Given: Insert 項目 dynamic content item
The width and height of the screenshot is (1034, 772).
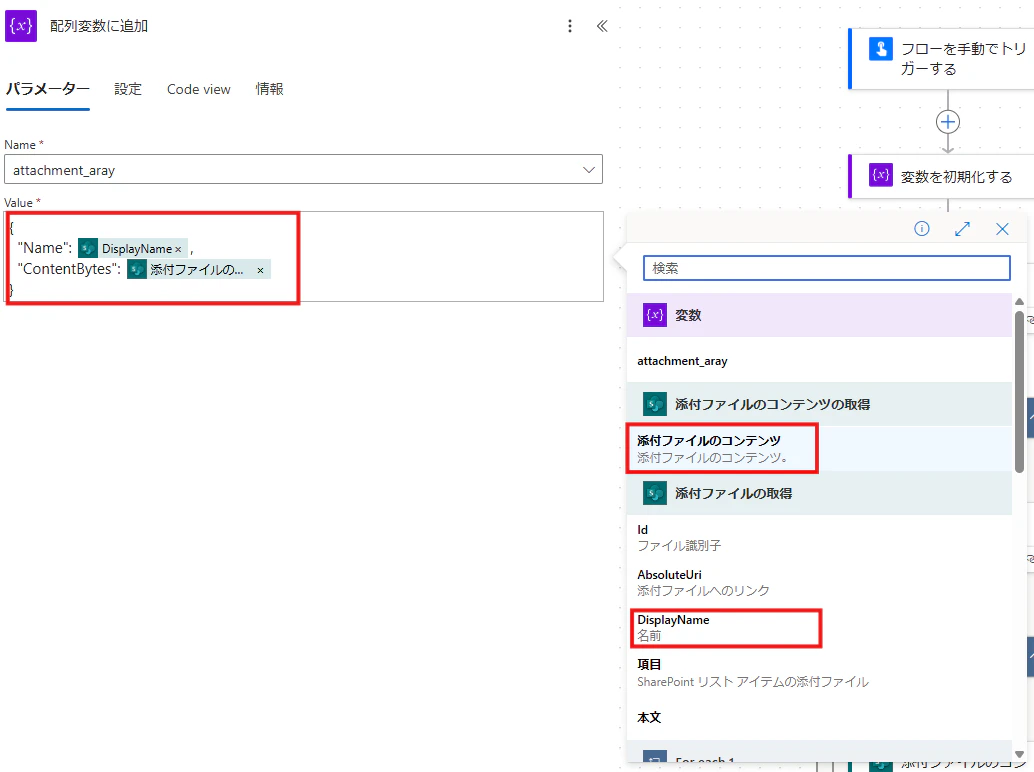Looking at the screenshot, I should click(x=819, y=672).
